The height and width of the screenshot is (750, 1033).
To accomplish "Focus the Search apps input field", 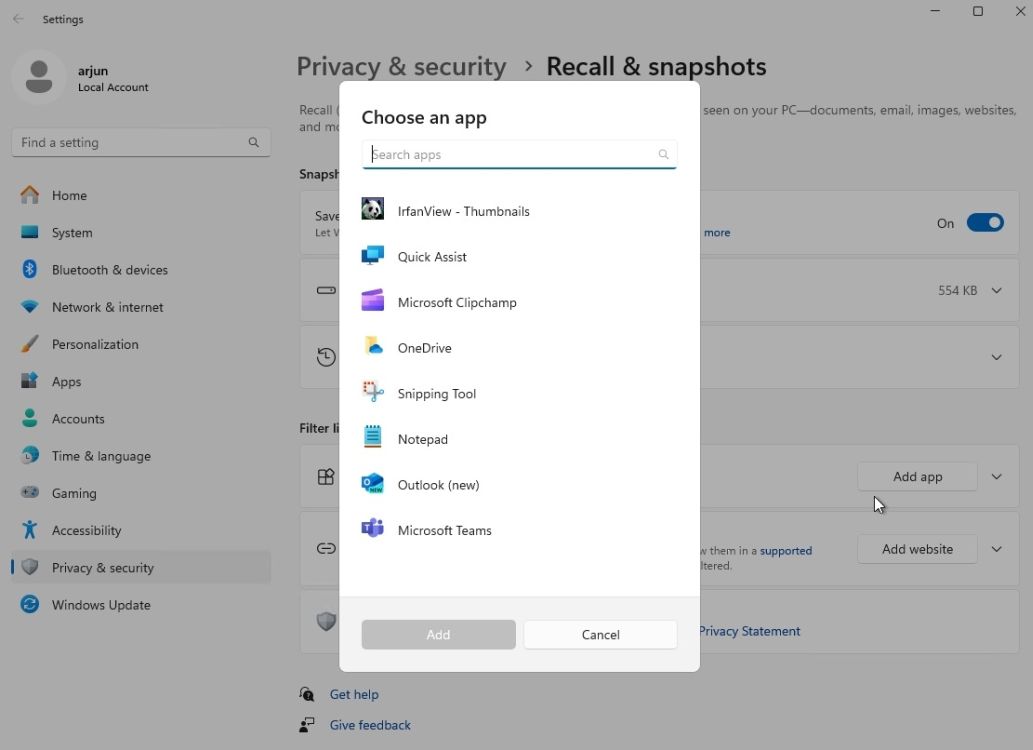I will click(x=519, y=154).
